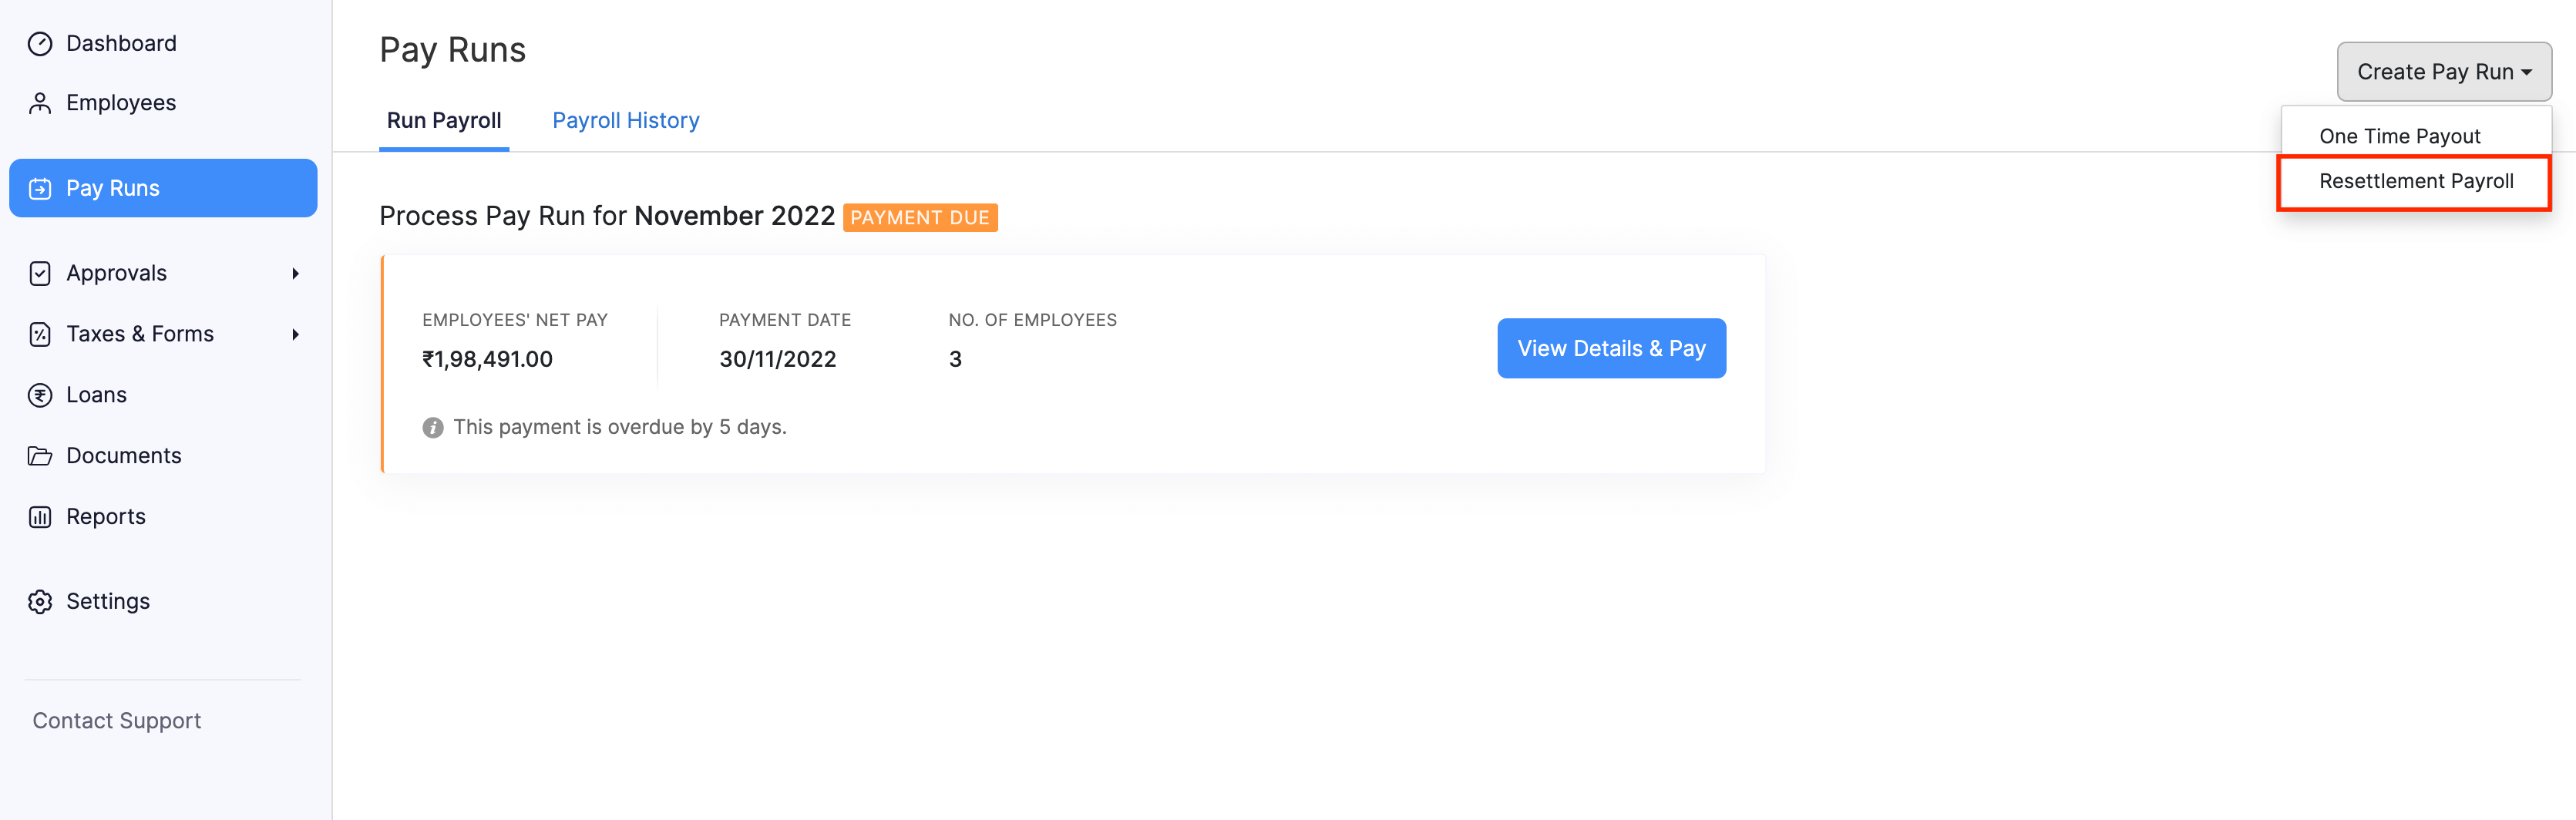Click the Approvals checkmark icon
2576x820 pixels.
pos(40,274)
